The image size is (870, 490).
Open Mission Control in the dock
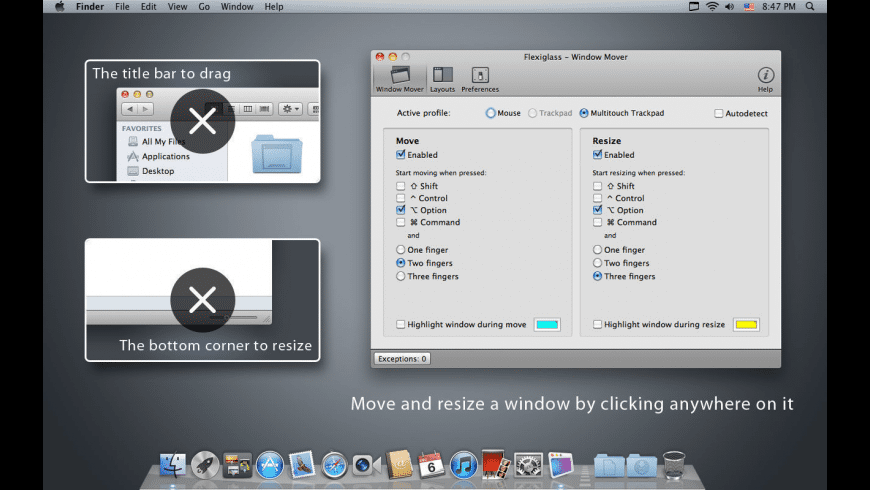(x=237, y=464)
